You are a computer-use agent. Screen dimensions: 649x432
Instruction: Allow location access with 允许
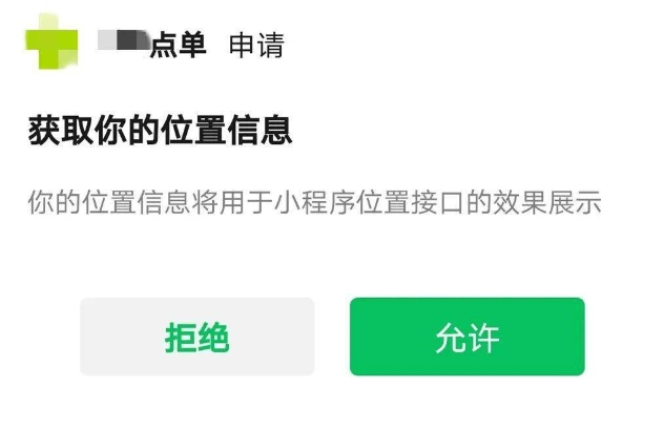point(467,336)
